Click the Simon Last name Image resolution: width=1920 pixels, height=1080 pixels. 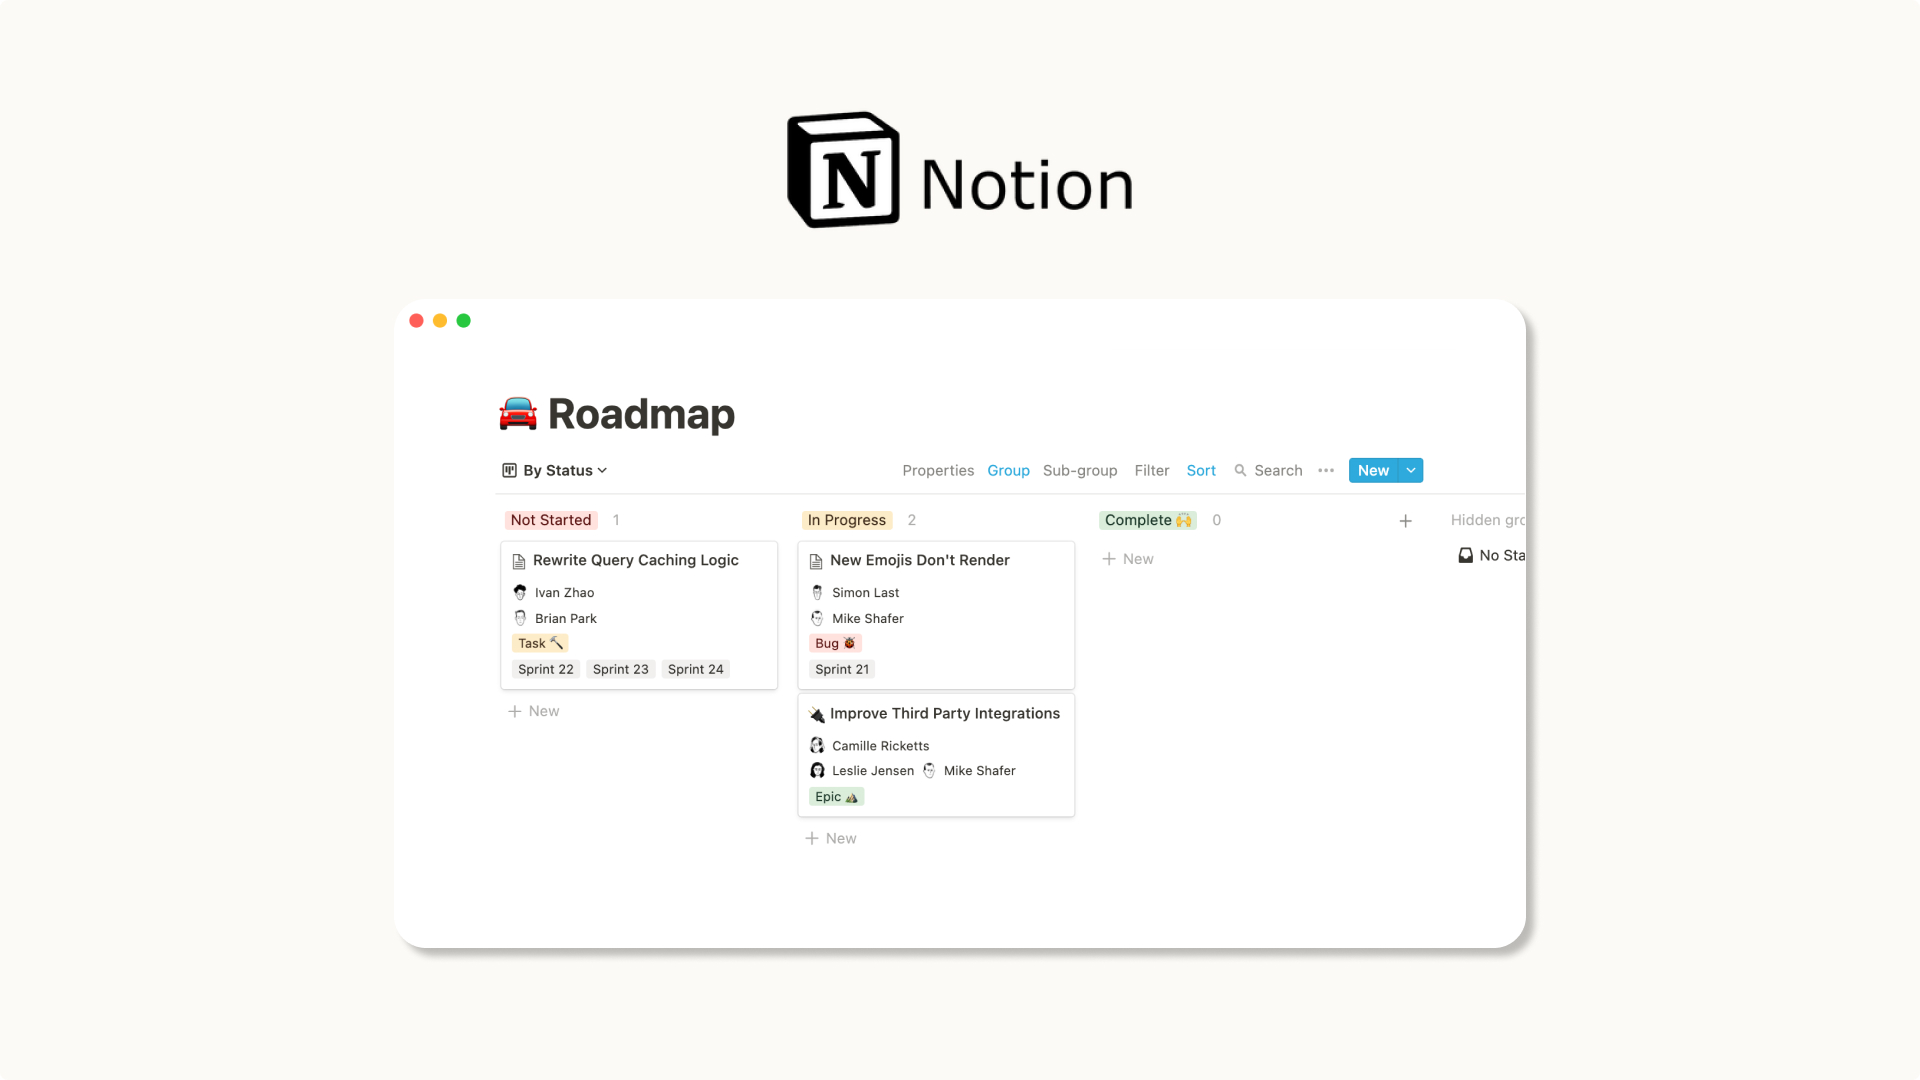pyautogui.click(x=865, y=593)
